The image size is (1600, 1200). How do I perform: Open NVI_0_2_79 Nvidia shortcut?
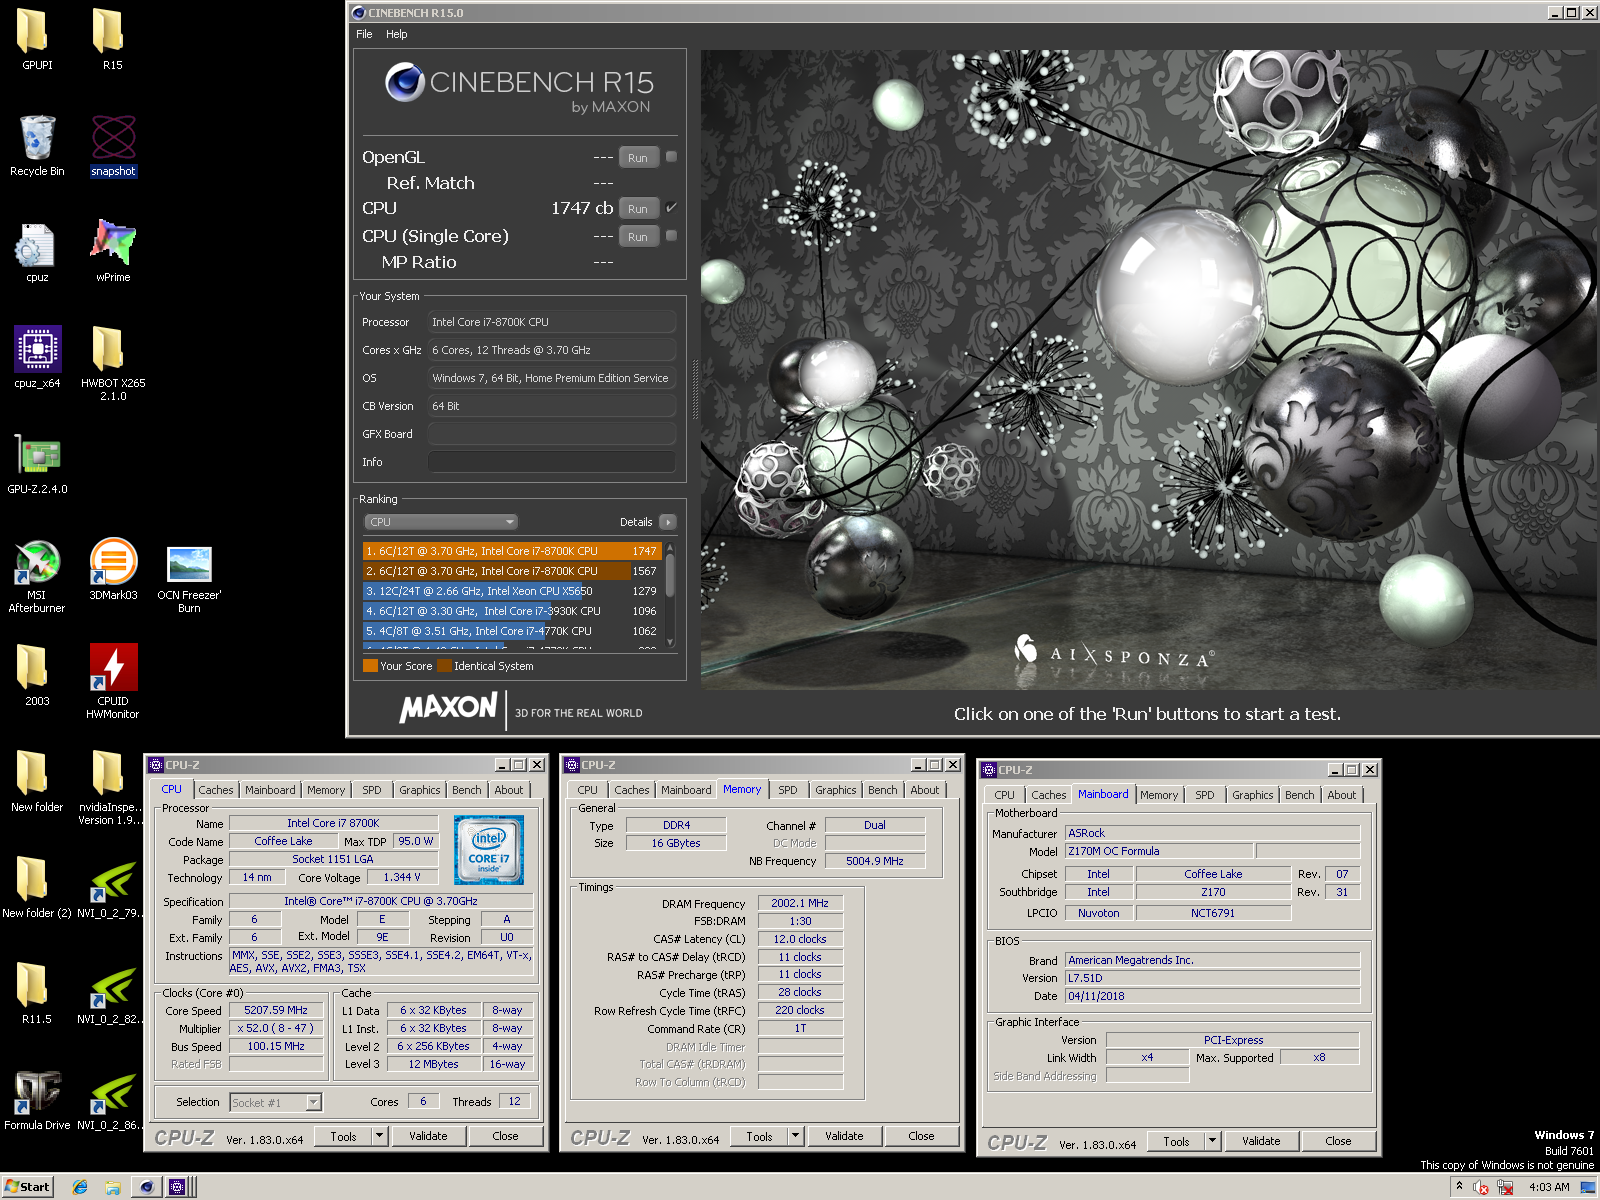tap(111, 887)
